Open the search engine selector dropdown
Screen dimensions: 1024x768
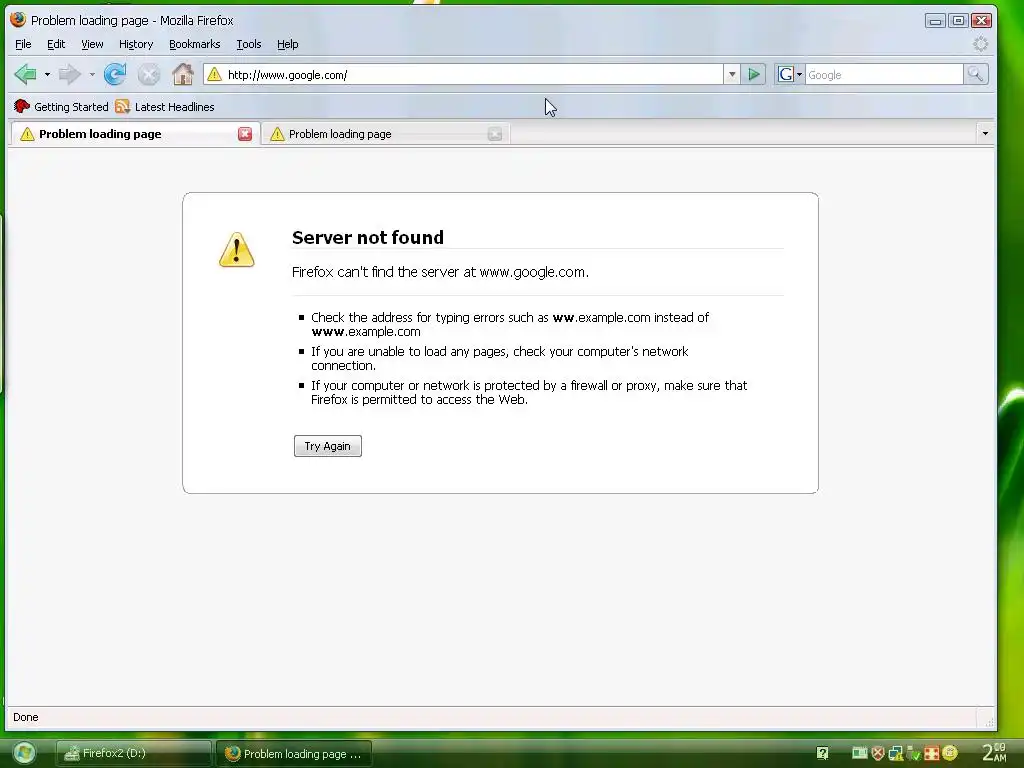(x=790, y=74)
